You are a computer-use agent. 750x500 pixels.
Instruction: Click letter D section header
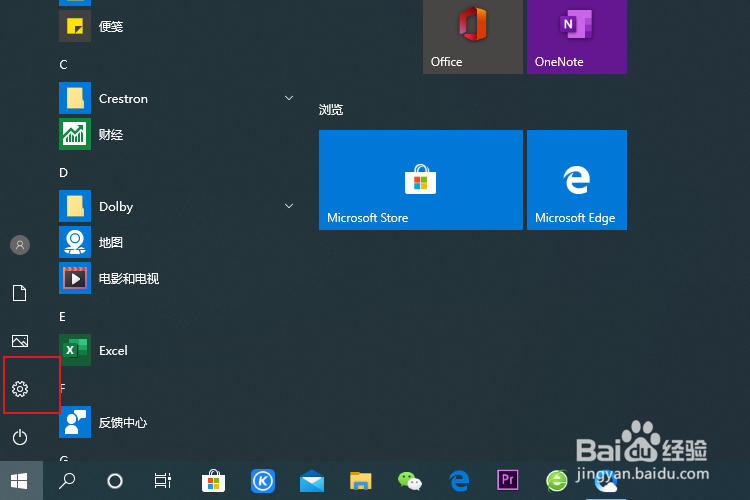pos(63,172)
